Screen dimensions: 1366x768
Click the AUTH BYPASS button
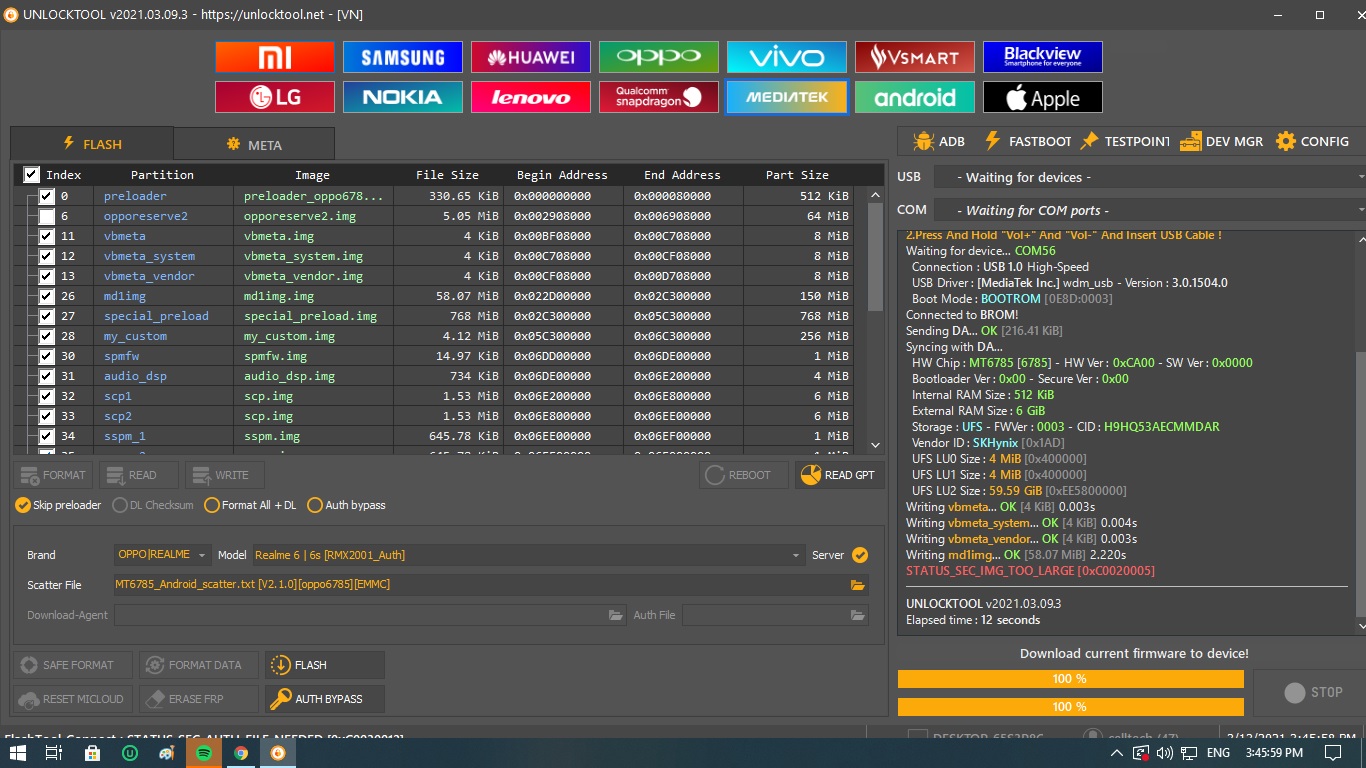click(x=325, y=699)
